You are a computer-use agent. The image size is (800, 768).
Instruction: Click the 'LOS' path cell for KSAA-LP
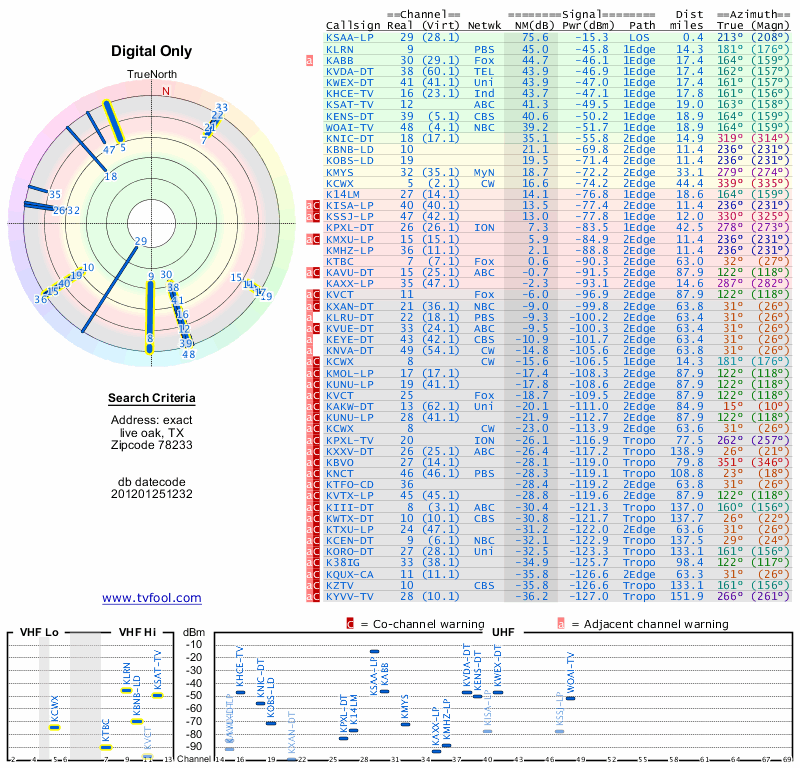pos(639,38)
